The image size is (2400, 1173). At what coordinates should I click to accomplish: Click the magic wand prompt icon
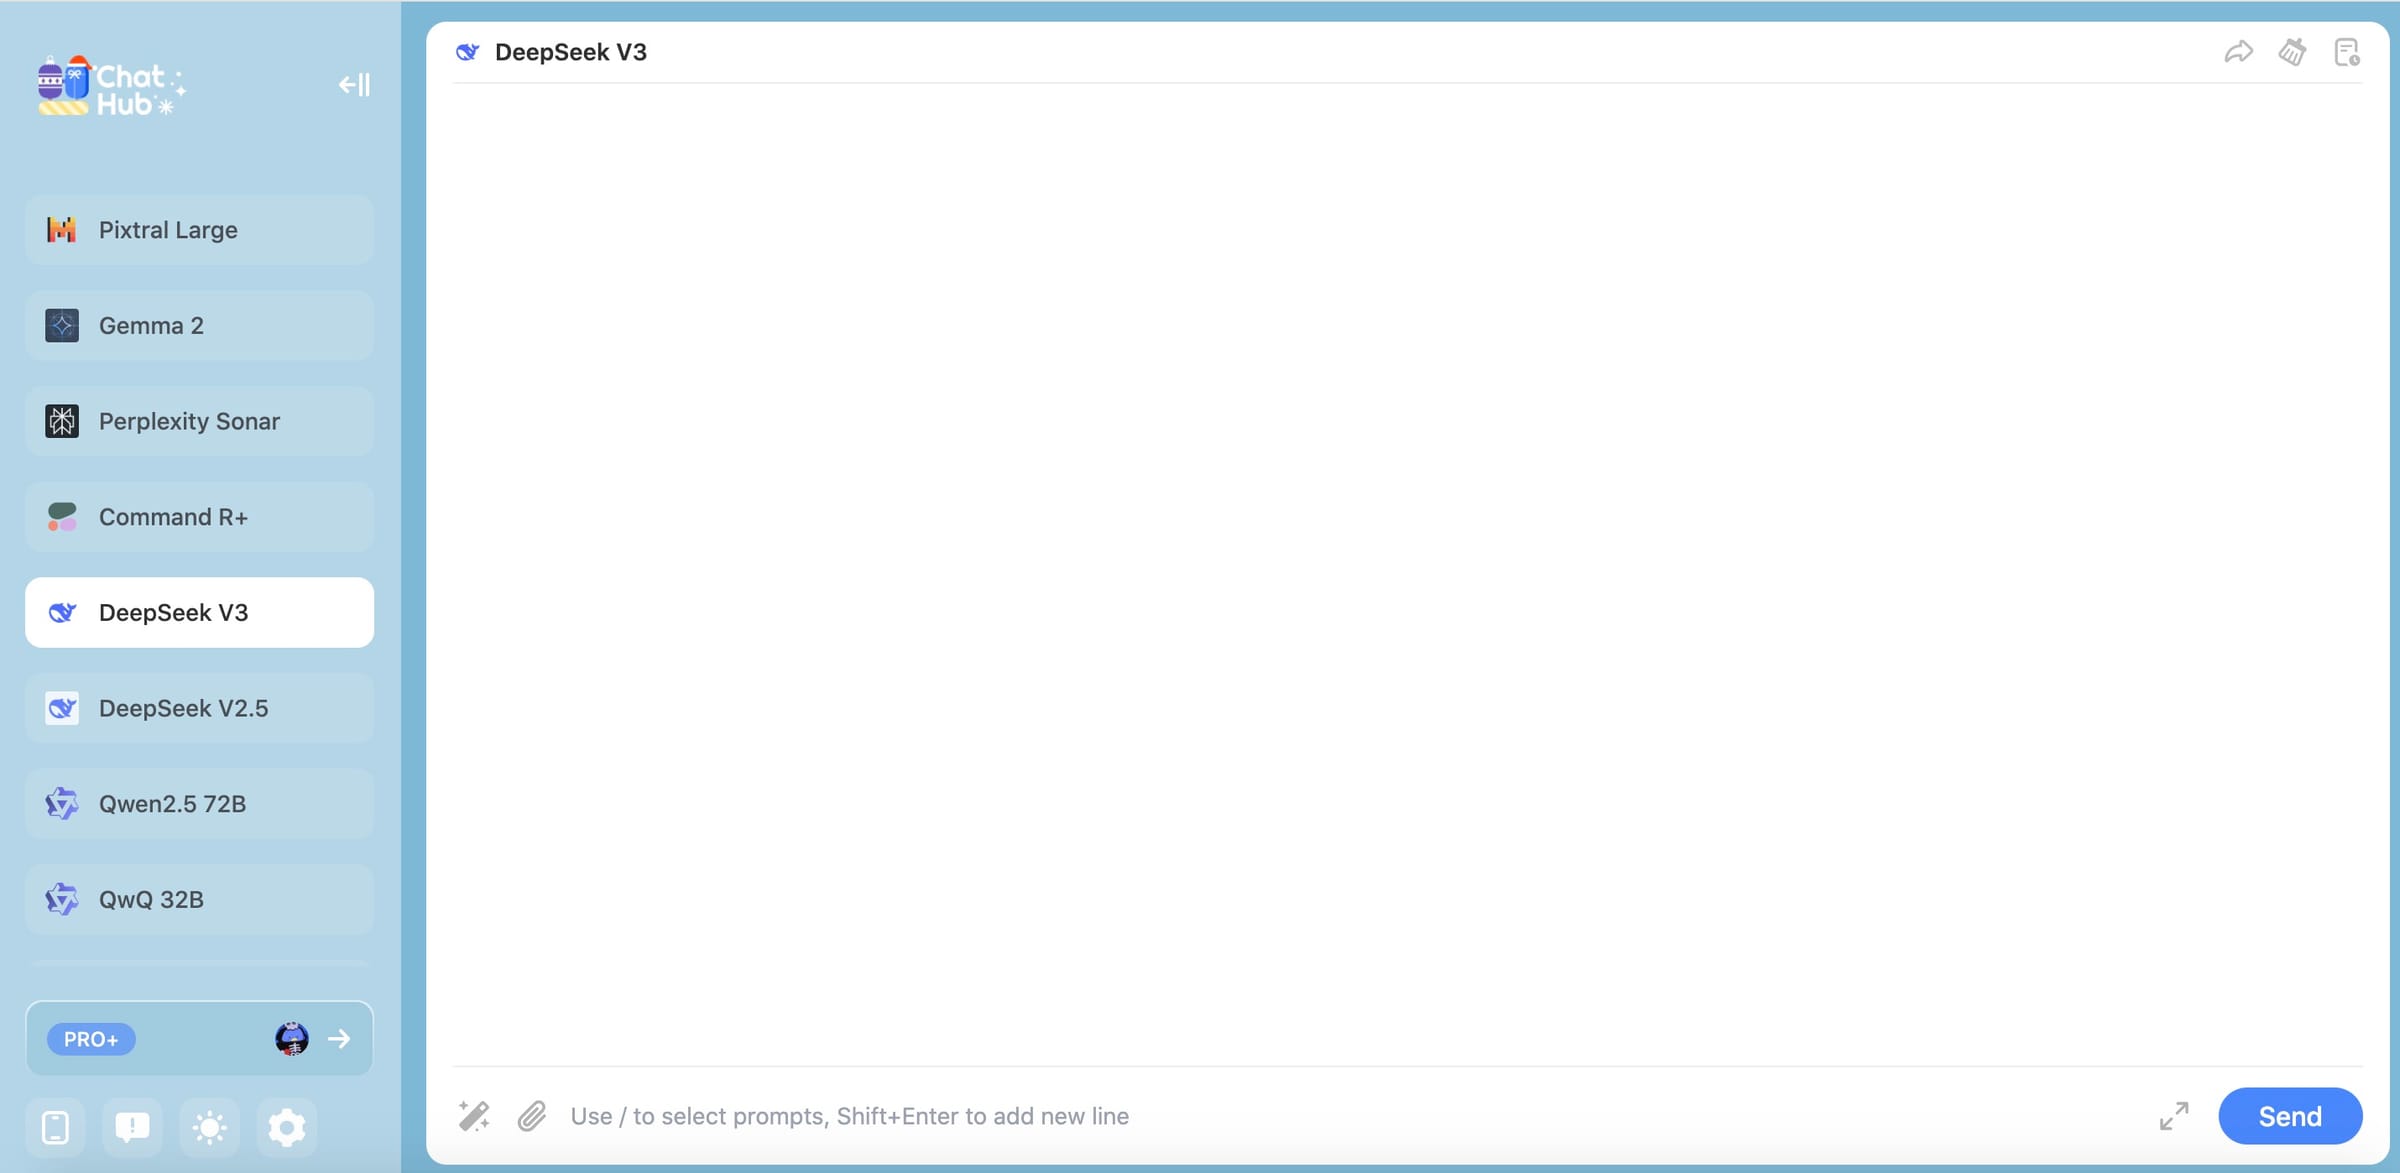point(474,1115)
